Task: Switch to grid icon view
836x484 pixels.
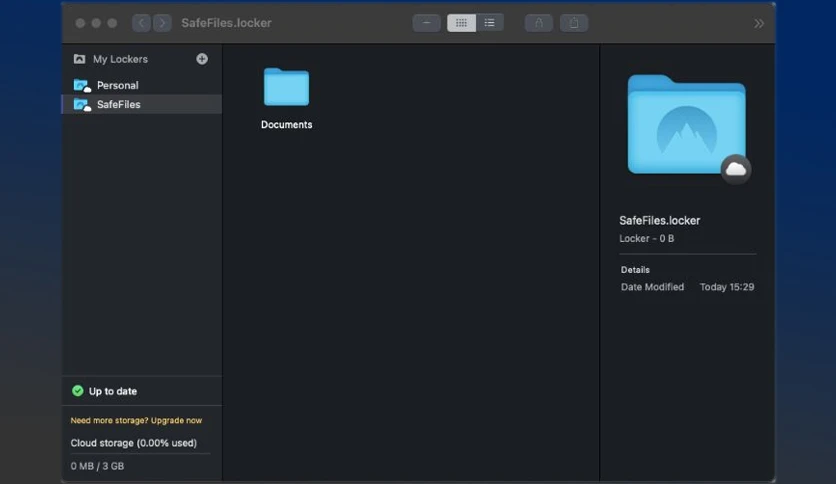Action: pos(461,23)
